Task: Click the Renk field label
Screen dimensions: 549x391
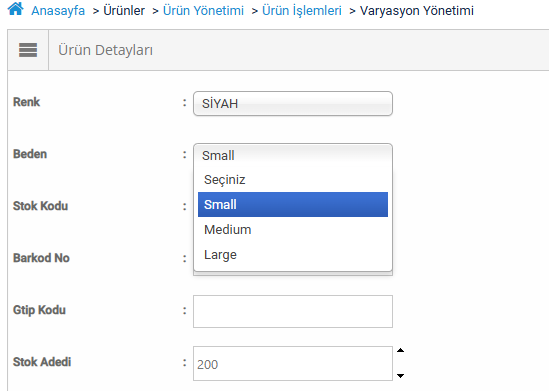Action: [27, 102]
